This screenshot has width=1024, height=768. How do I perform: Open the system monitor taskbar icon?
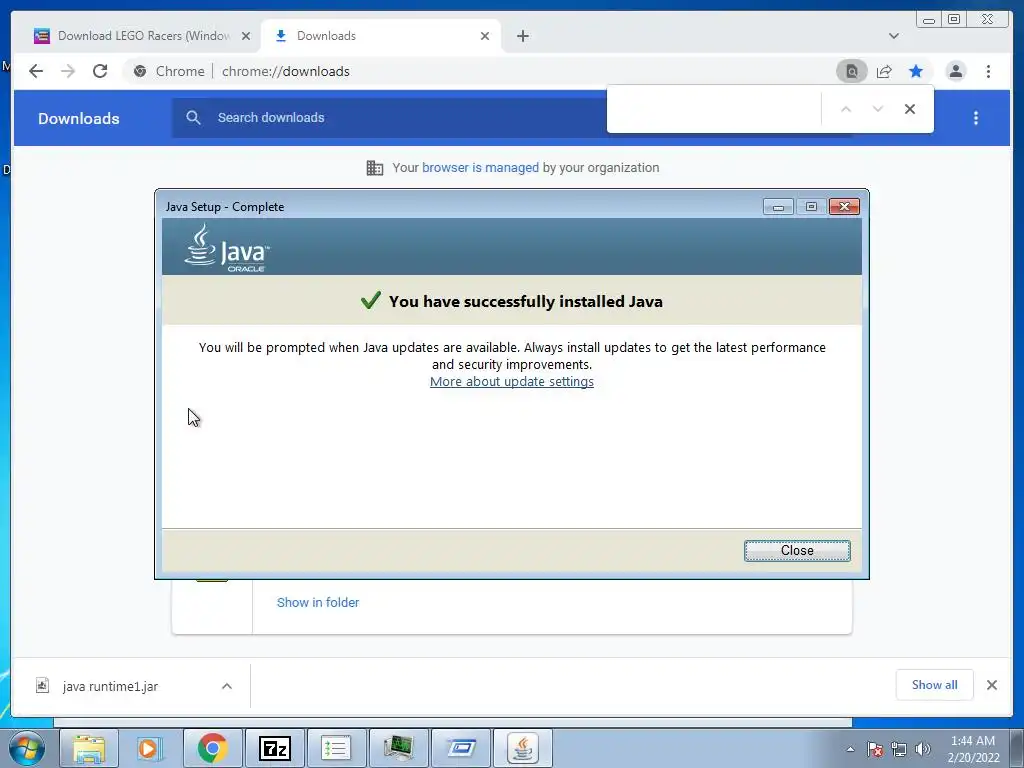point(398,748)
